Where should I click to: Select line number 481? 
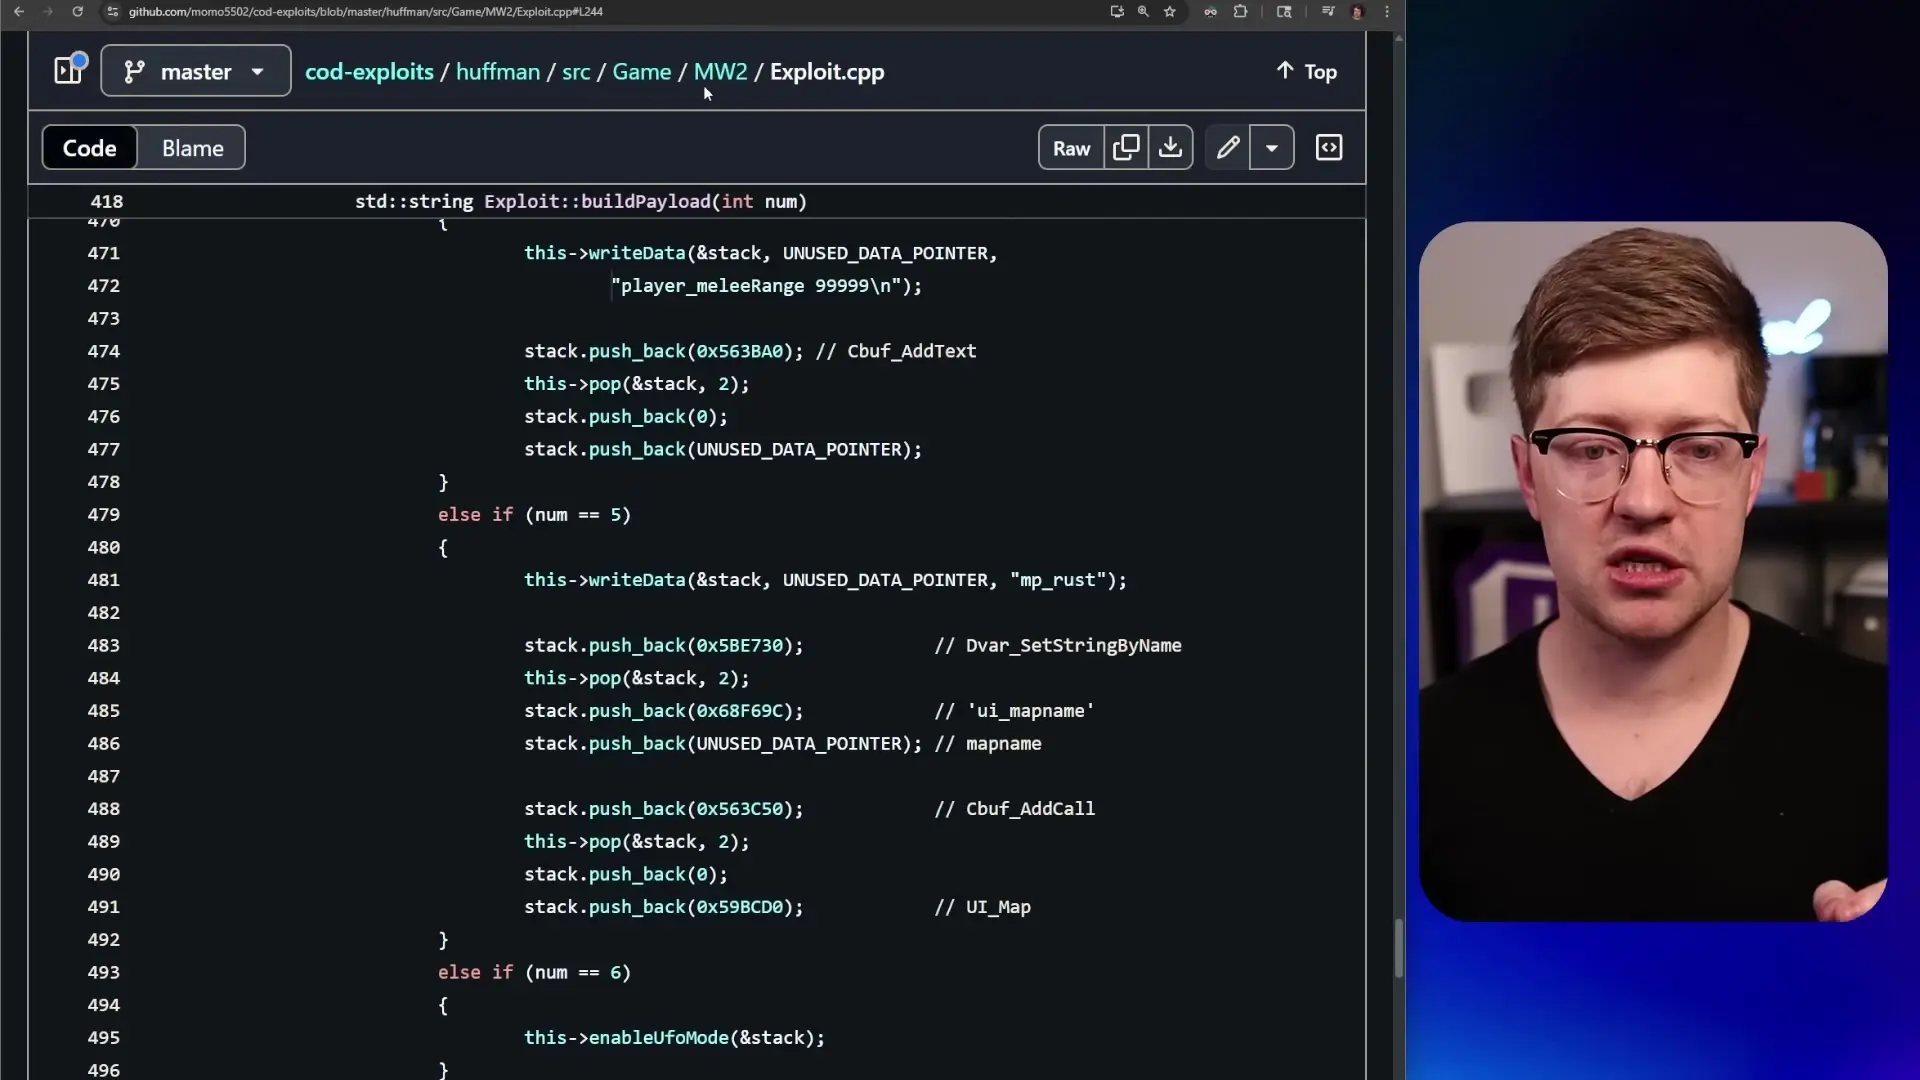104,580
